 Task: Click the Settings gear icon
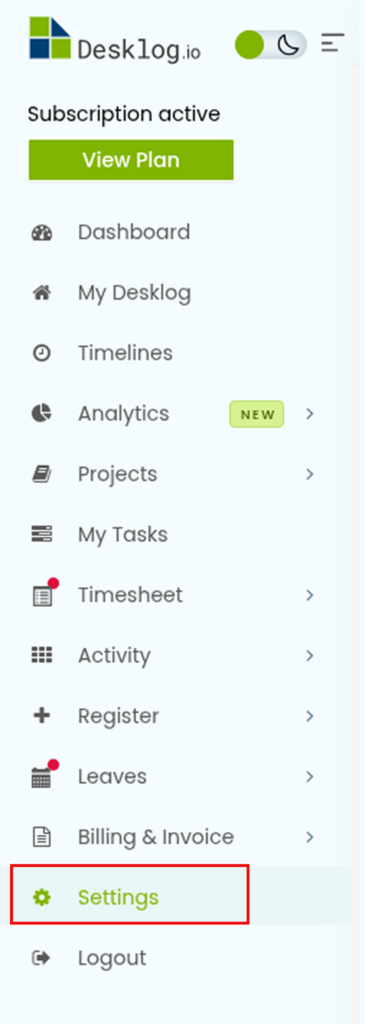click(x=42, y=897)
